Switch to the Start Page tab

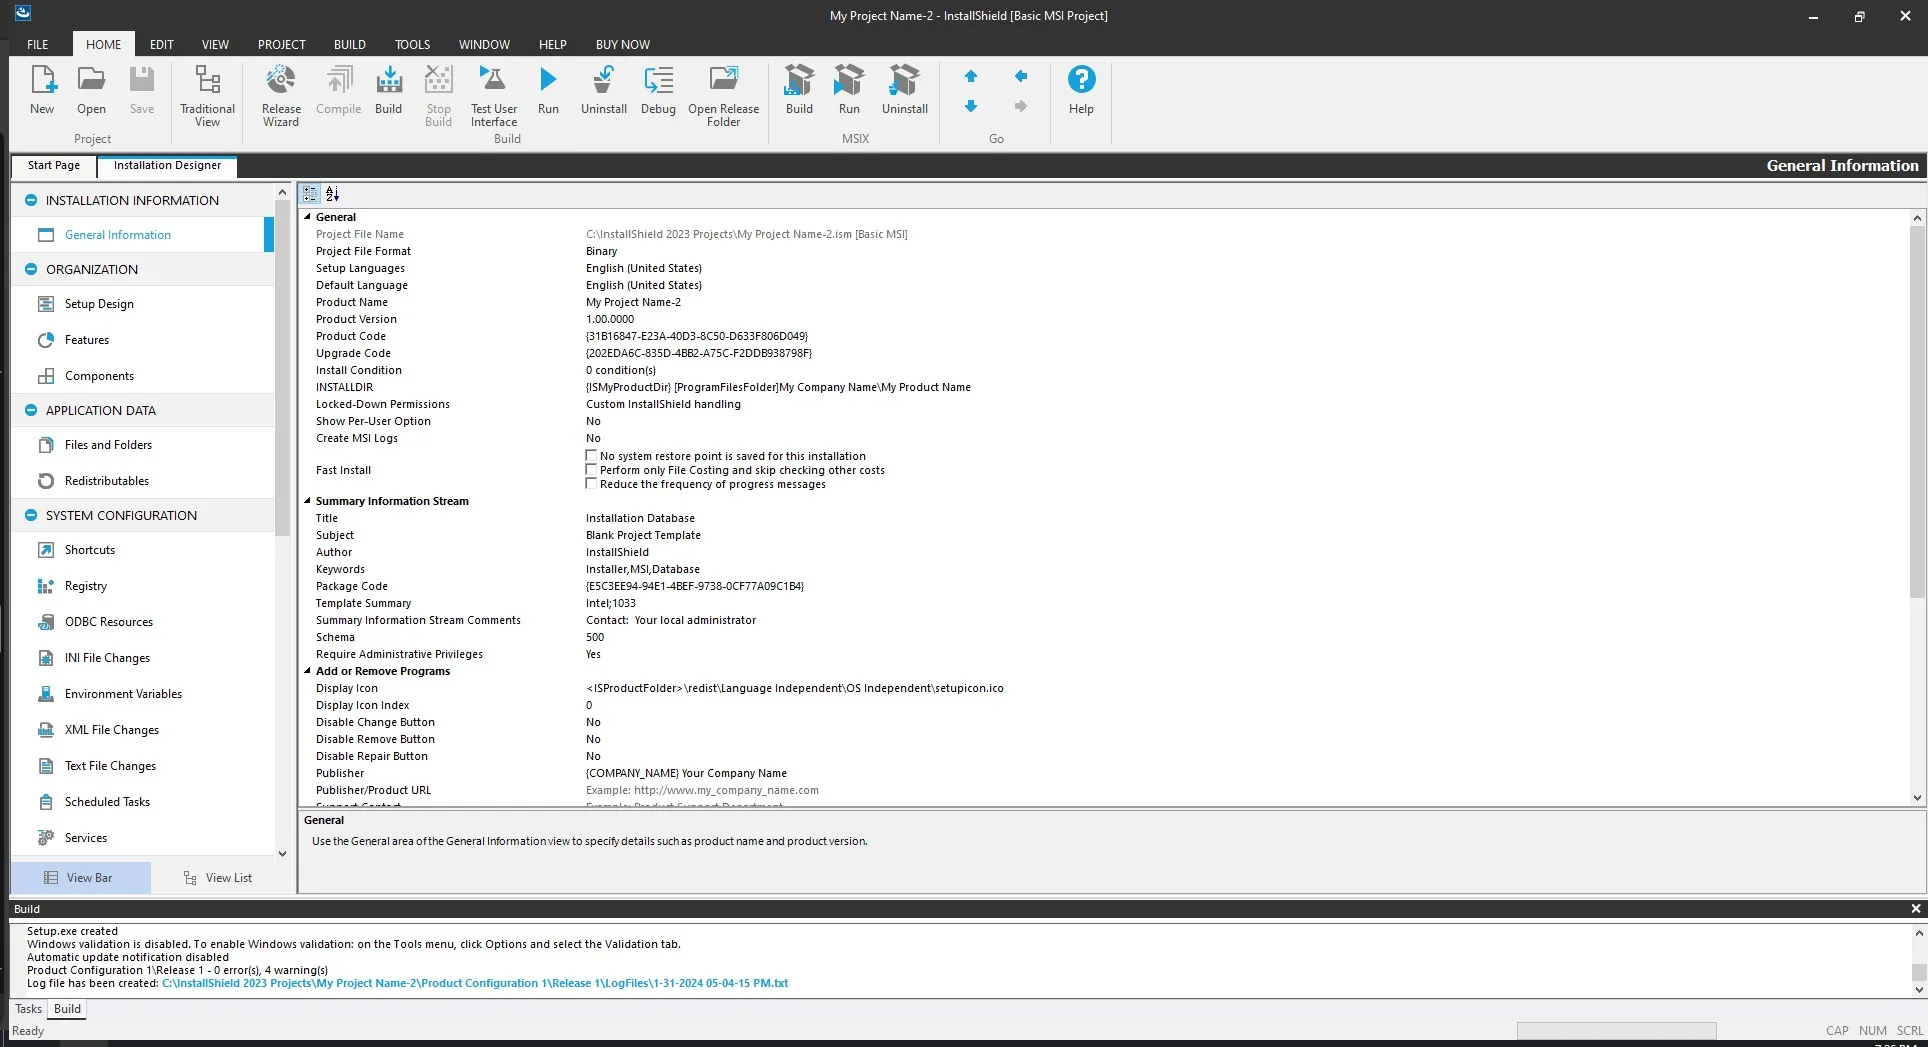52,165
